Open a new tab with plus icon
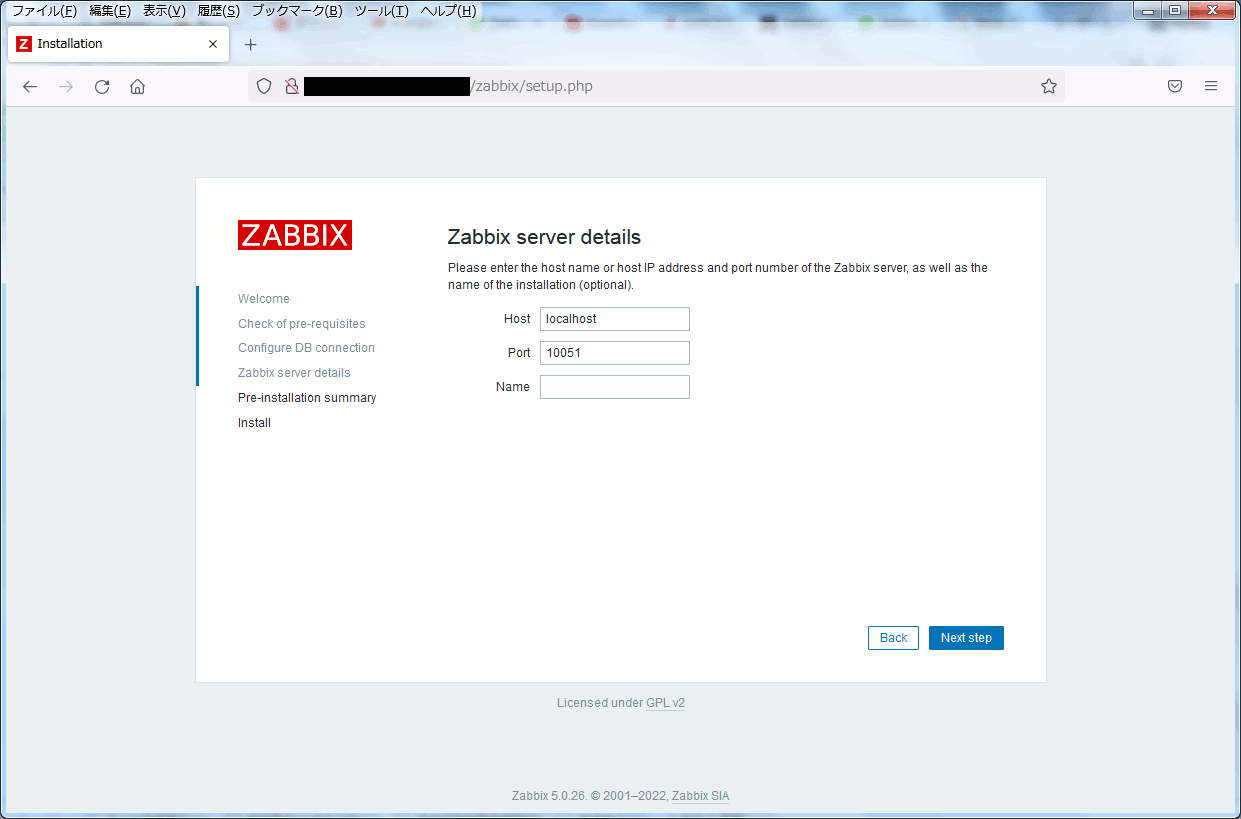Screen dimensions: 1241x819 [x=251, y=44]
